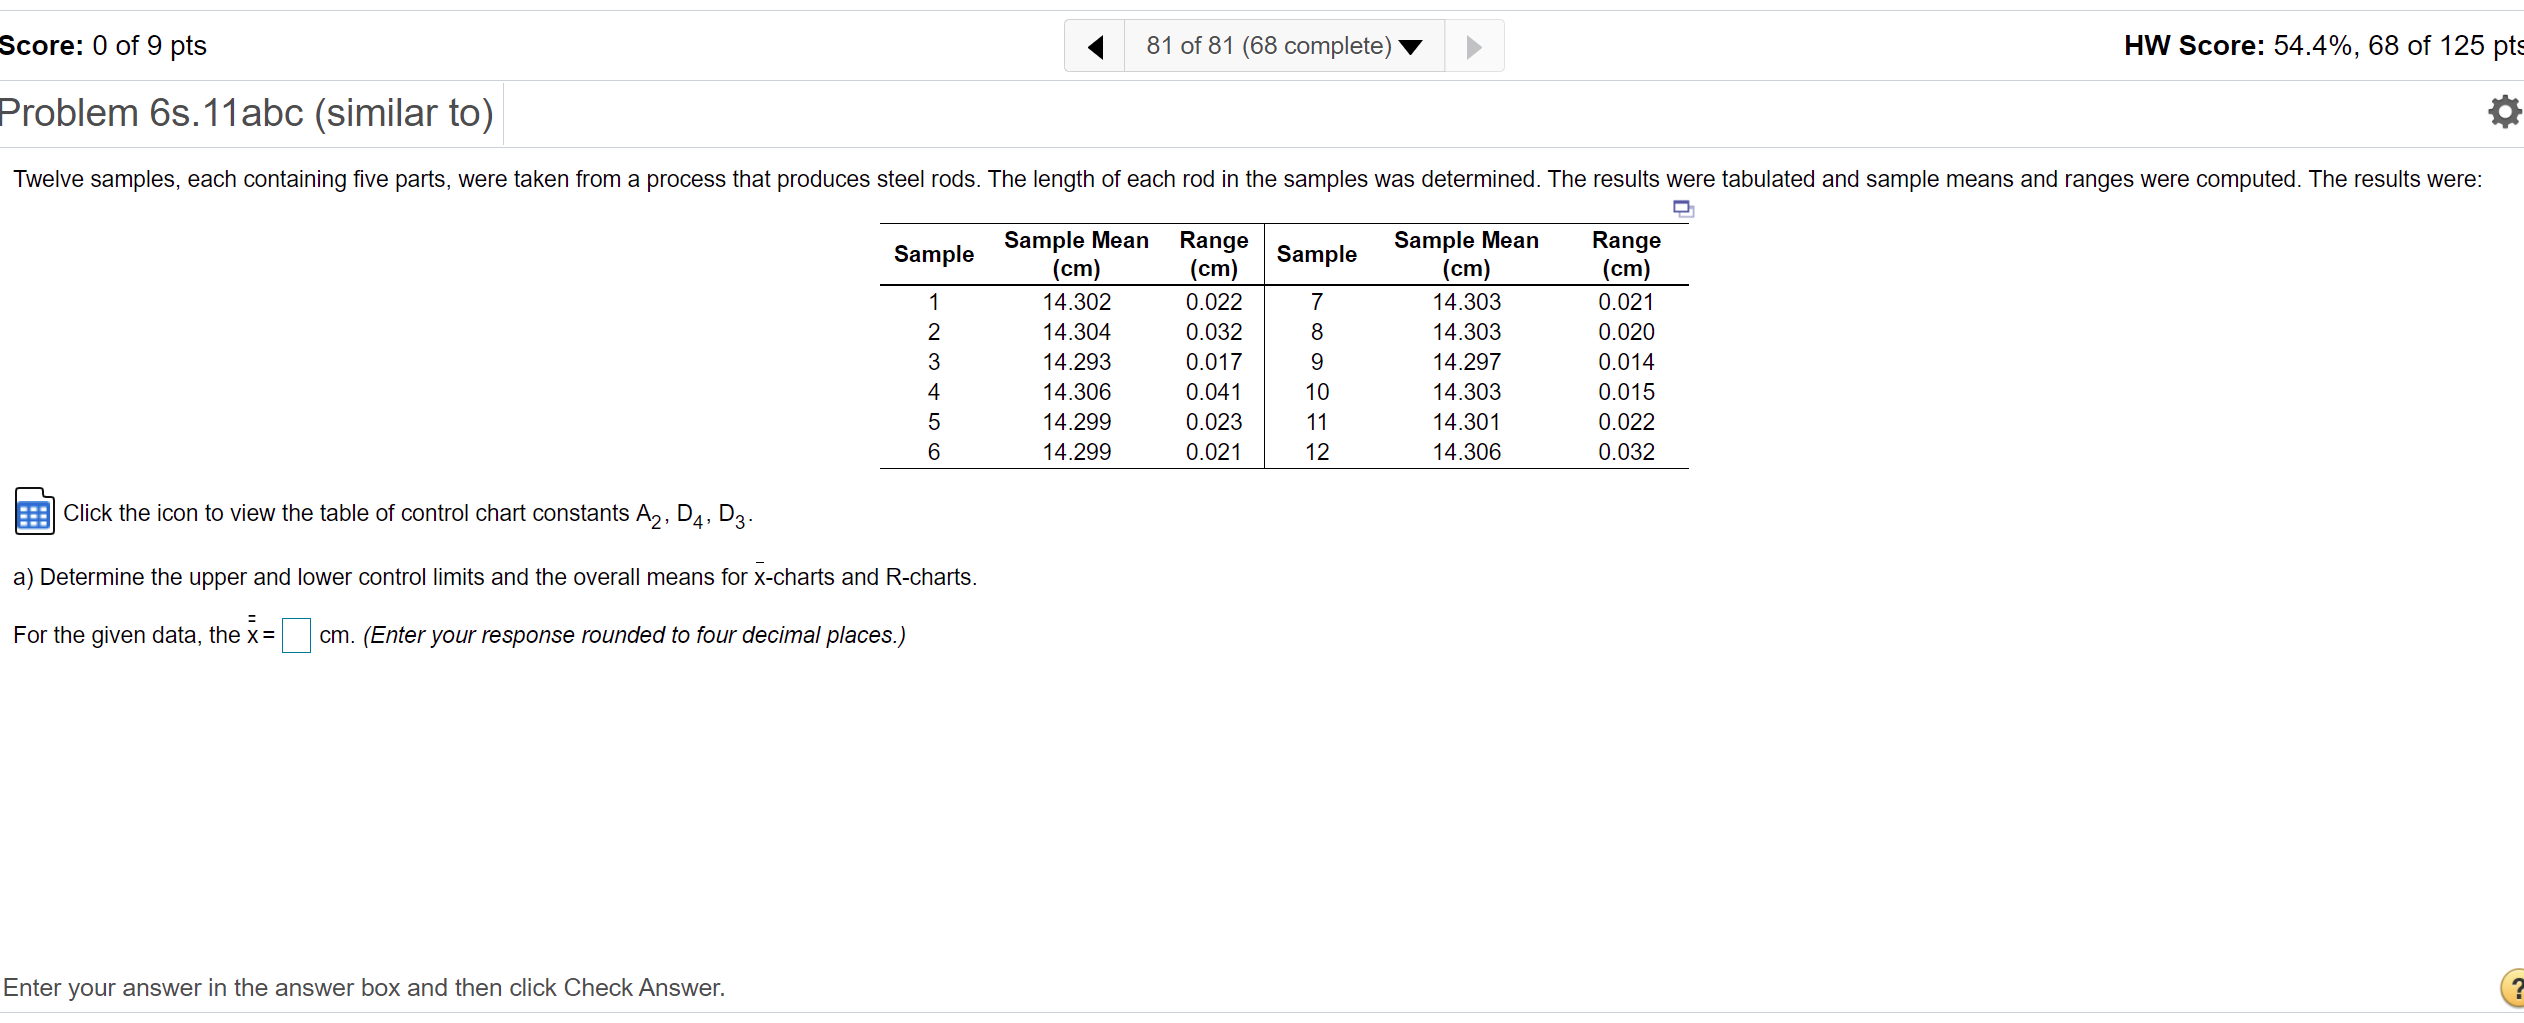Click the sample mean 14.303 for sample 10

(x=1466, y=392)
